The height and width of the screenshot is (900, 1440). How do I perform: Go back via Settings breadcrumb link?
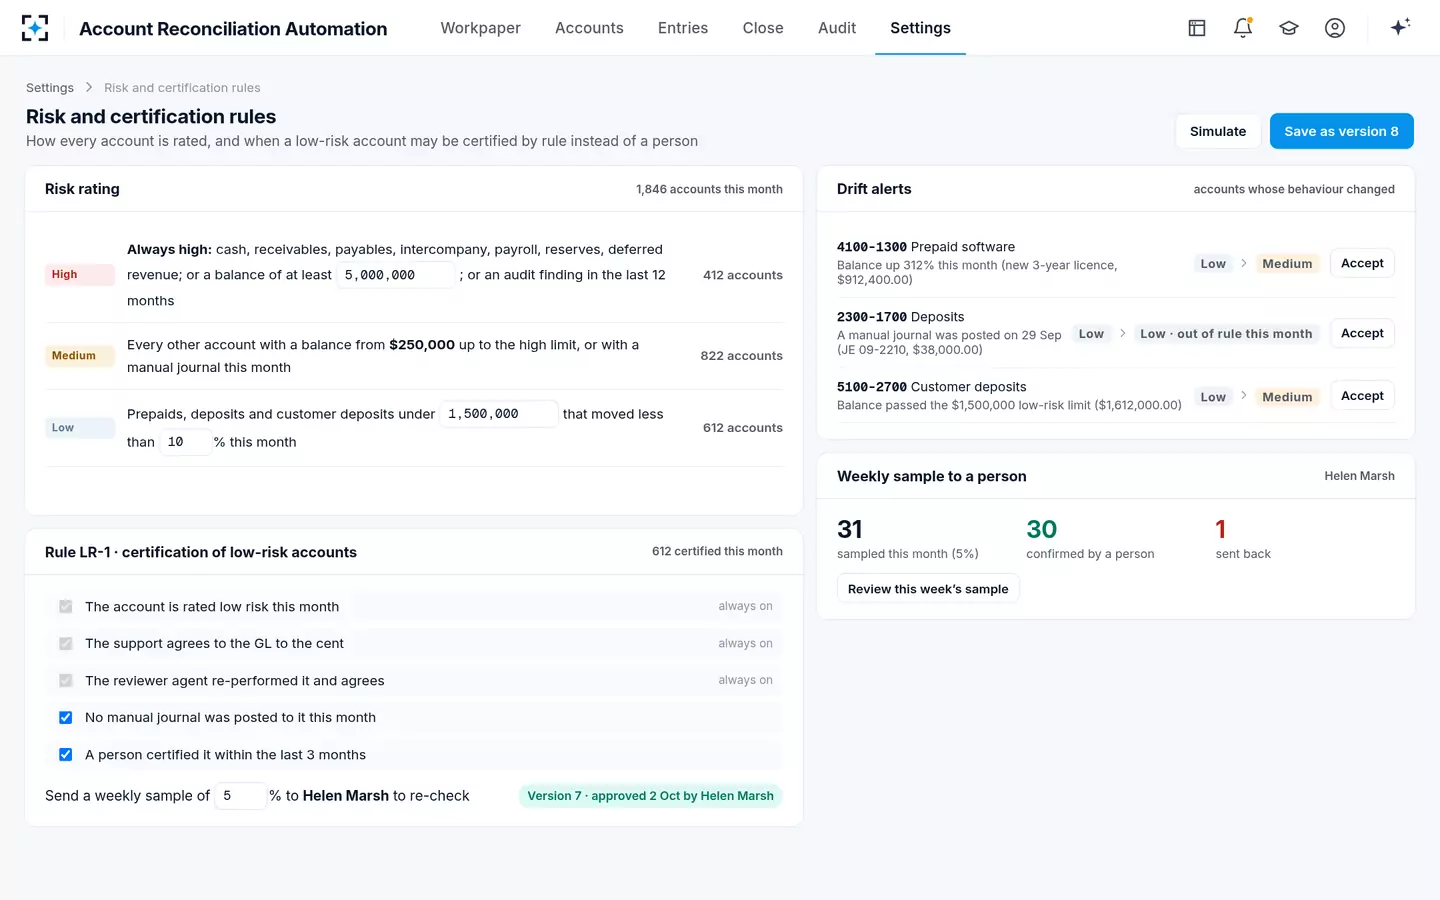[x=50, y=88]
